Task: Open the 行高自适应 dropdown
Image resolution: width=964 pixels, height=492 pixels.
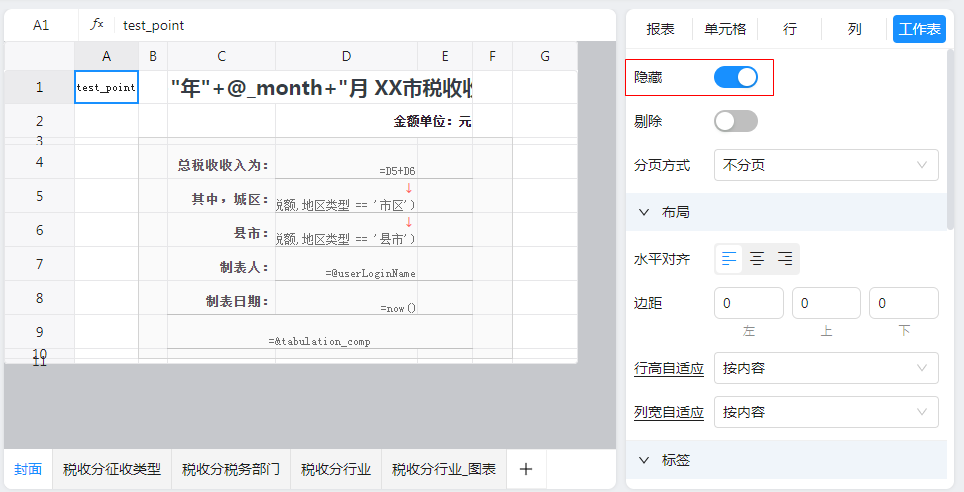Action: point(826,368)
